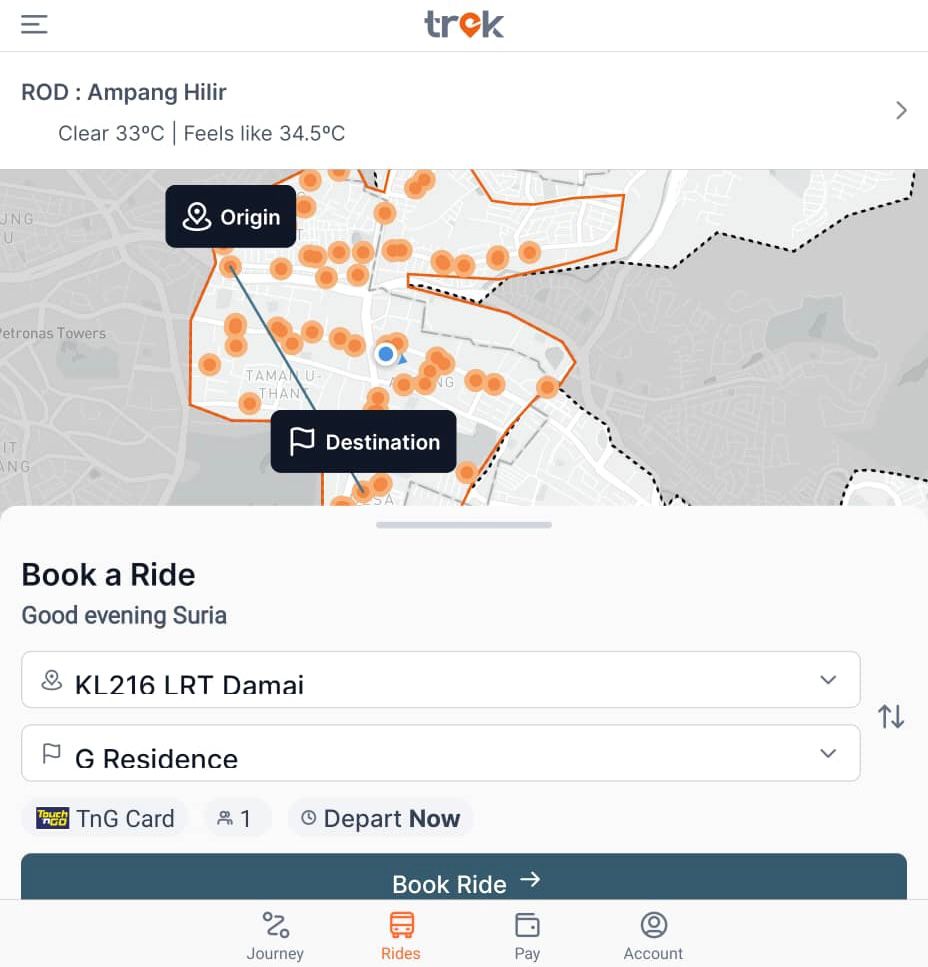The width and height of the screenshot is (928, 967).
Task: Go to the Account tab
Action: pyautogui.click(x=653, y=936)
